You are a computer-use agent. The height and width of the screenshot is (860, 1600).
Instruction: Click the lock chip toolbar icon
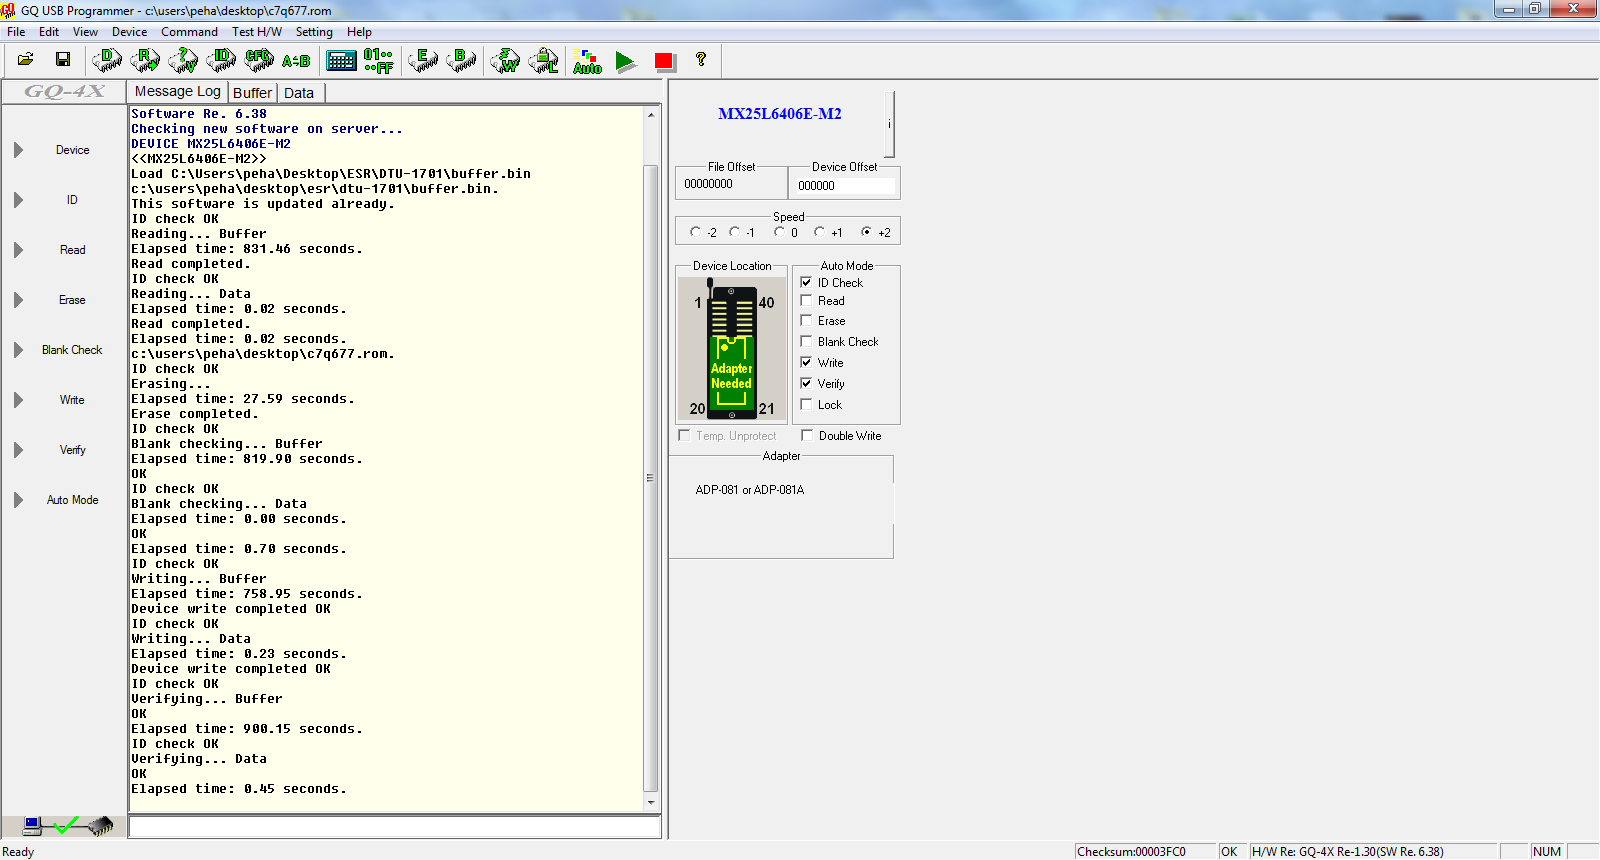544,60
